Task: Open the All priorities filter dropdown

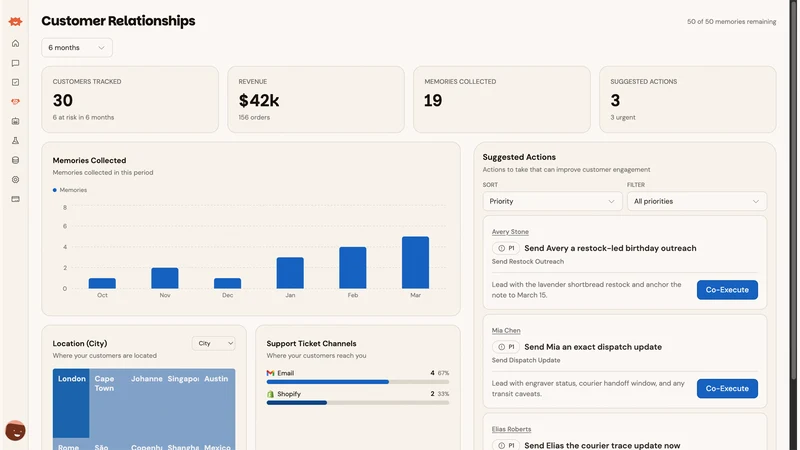Action: pyautogui.click(x=696, y=201)
